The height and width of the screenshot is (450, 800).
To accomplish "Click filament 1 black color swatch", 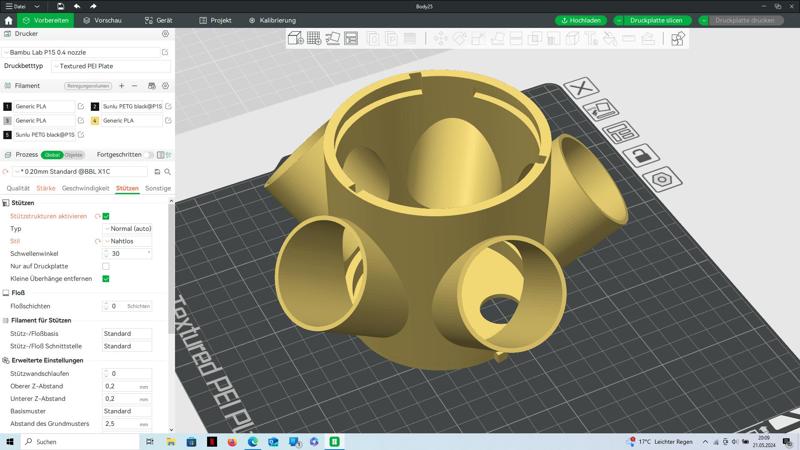I will (7, 106).
